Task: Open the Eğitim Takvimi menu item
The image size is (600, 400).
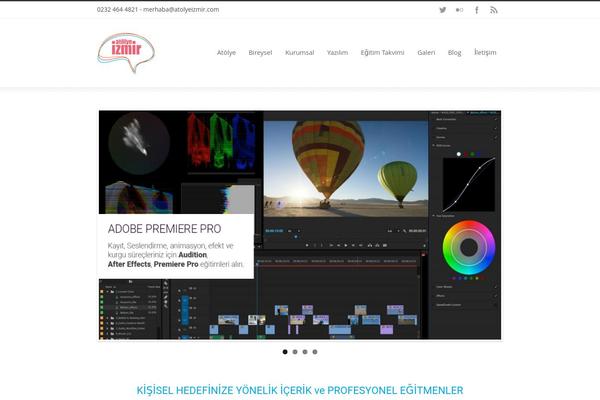Action: 382,52
